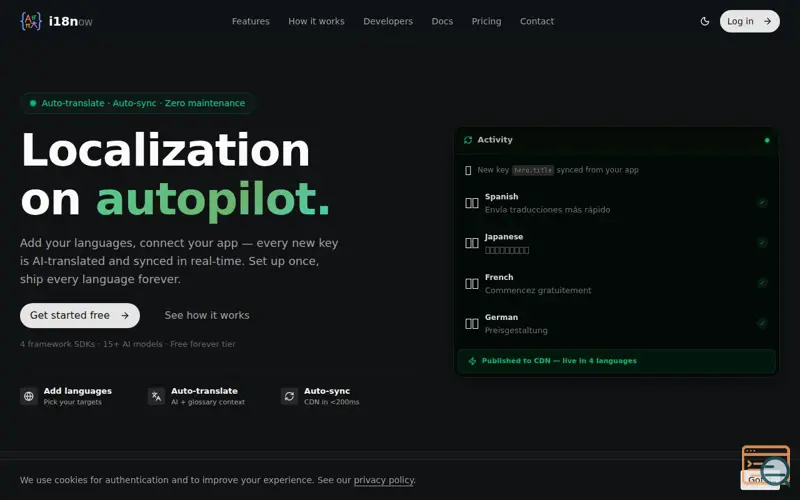Viewport: 800px width, 500px height.
Task: Click the i18now logo icon
Action: [31, 21]
